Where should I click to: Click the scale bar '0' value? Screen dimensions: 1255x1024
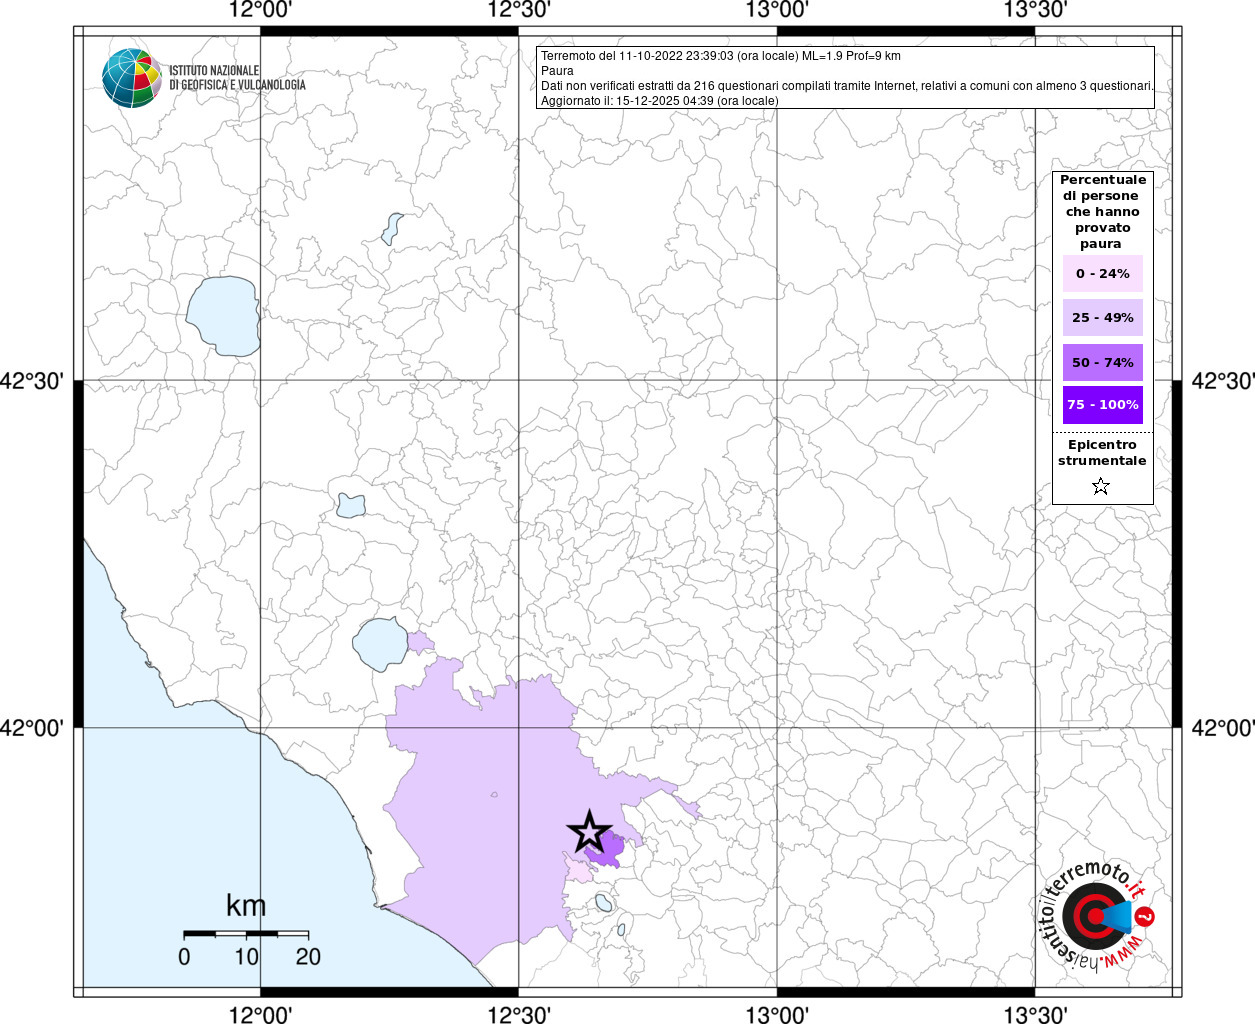tap(184, 956)
